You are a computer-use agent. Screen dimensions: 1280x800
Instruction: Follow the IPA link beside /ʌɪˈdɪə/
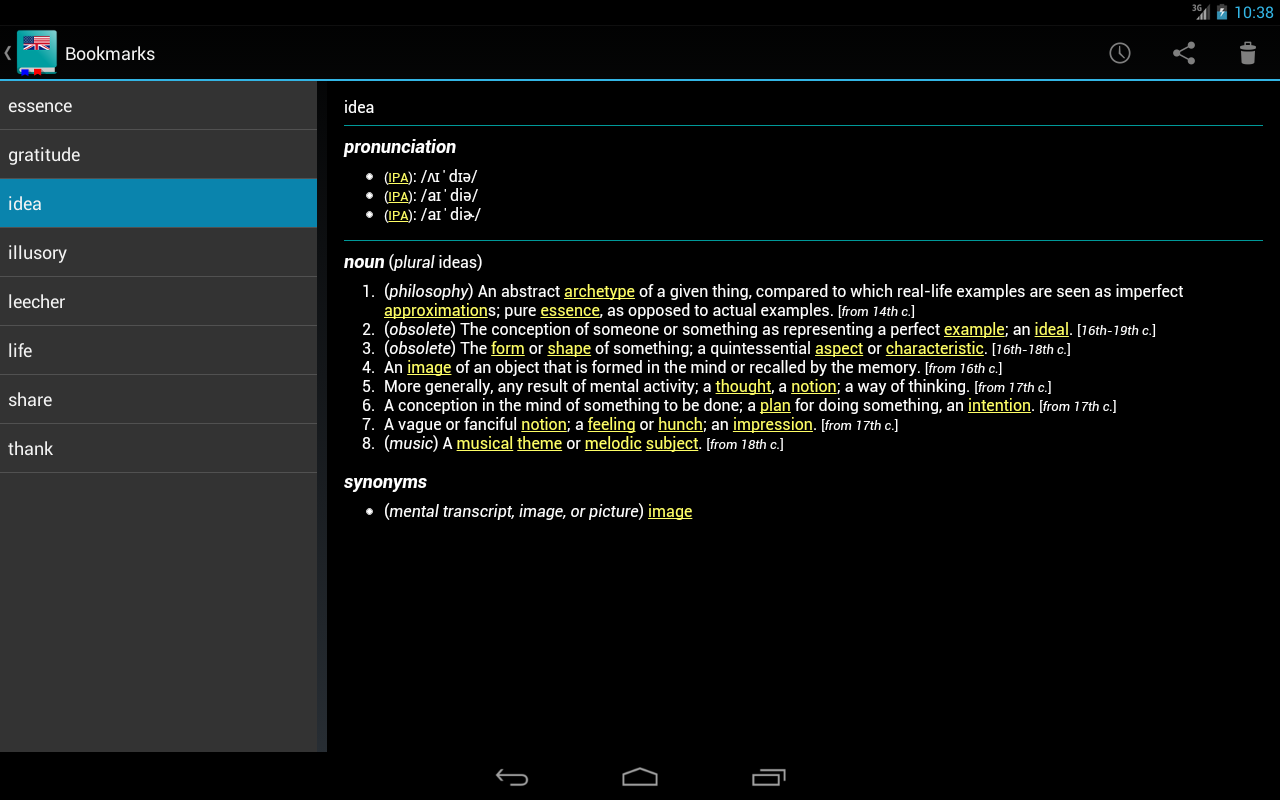coord(398,178)
